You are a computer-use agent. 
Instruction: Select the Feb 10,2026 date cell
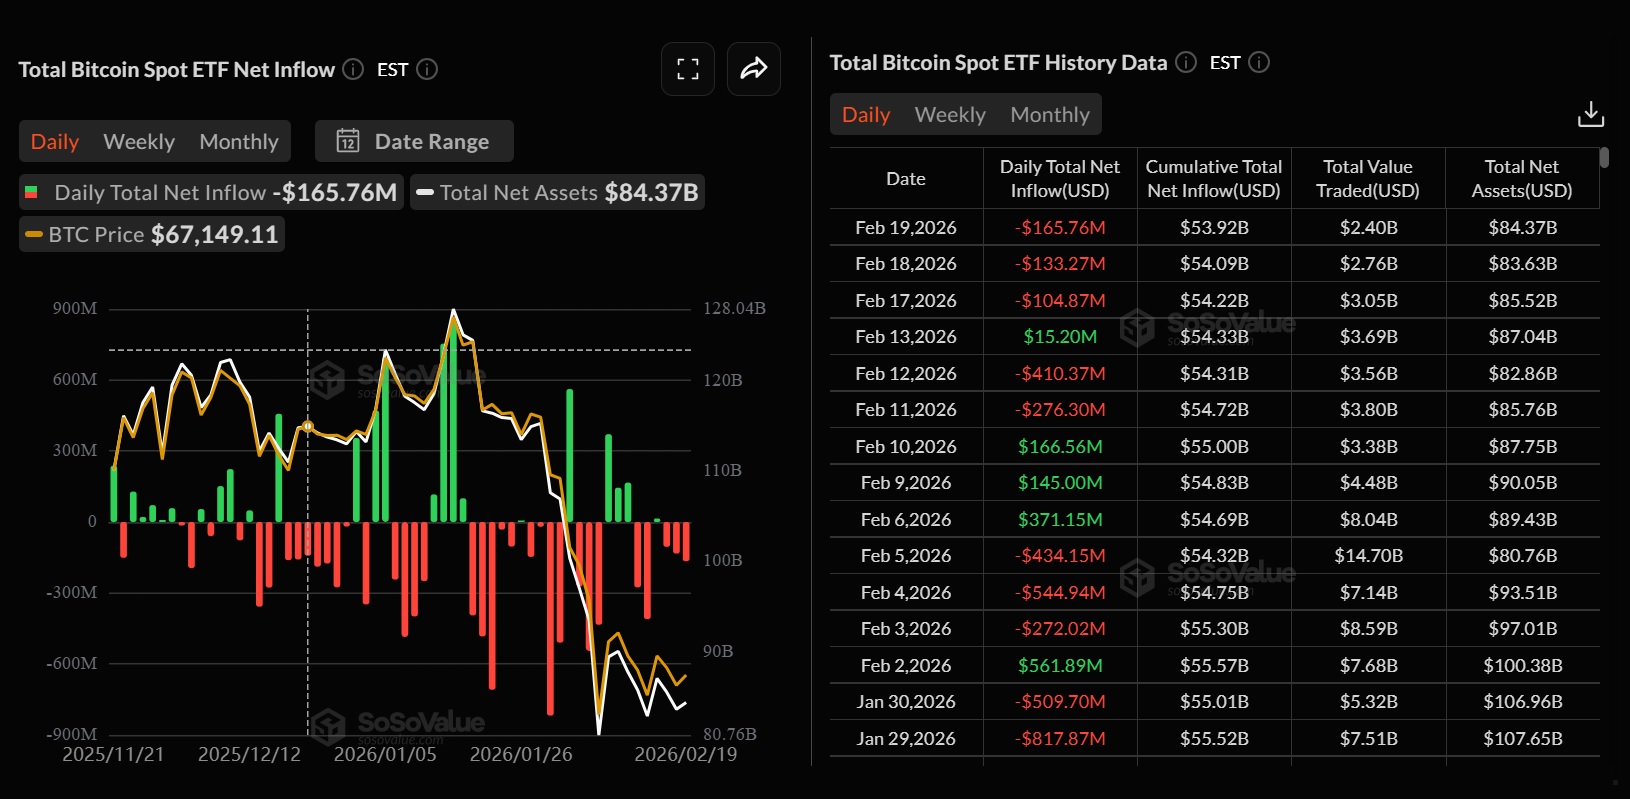(906, 446)
